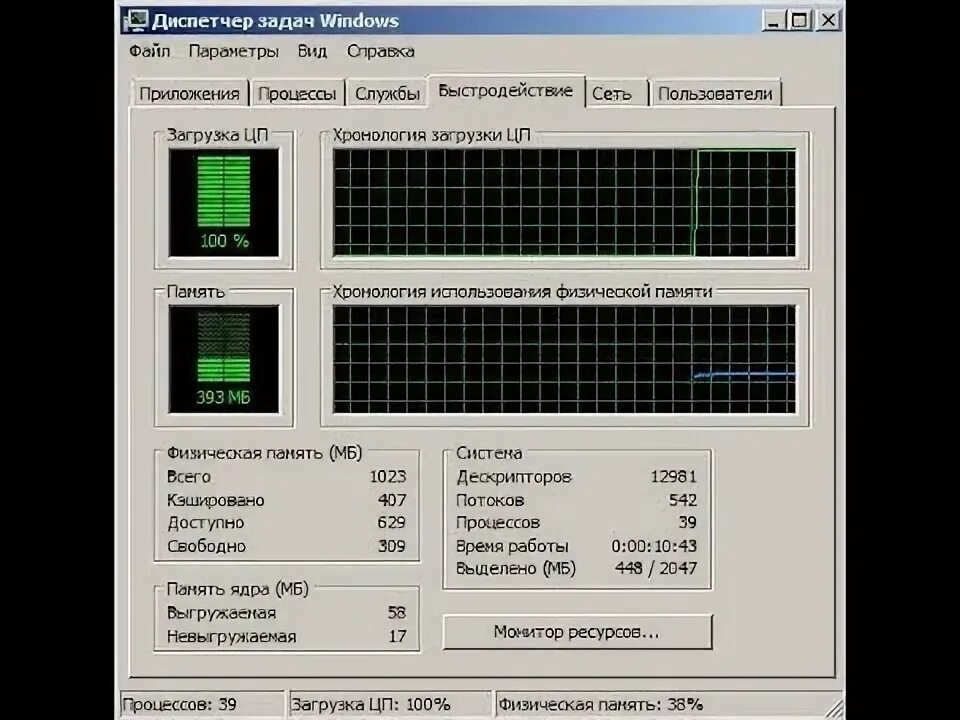Click the Дескрипторов value 12981
The width and height of the screenshot is (960, 720).
click(x=673, y=476)
